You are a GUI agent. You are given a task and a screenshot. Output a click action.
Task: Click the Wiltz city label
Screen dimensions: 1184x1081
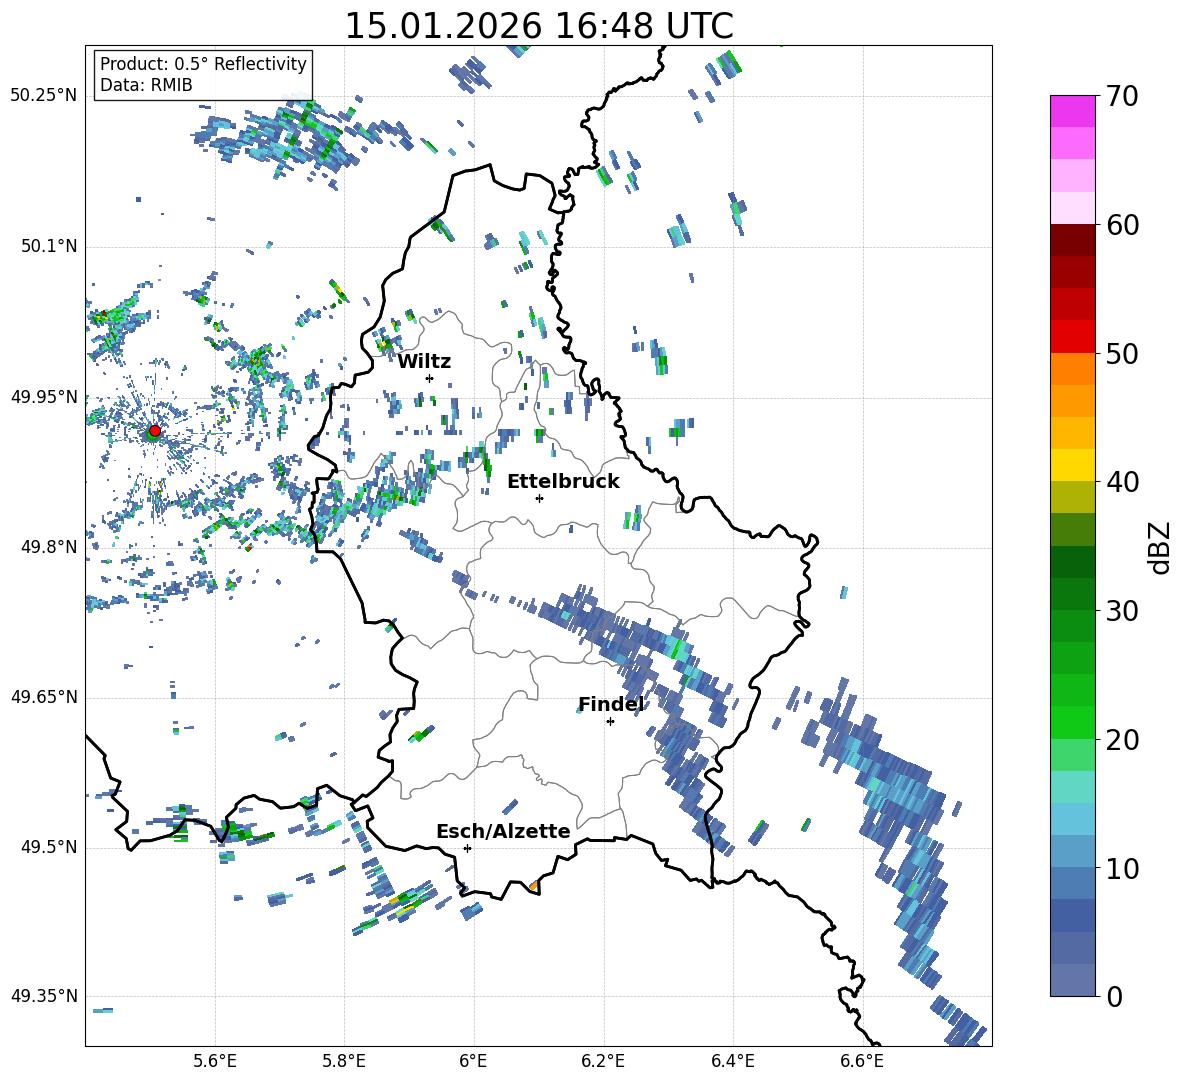pos(424,361)
